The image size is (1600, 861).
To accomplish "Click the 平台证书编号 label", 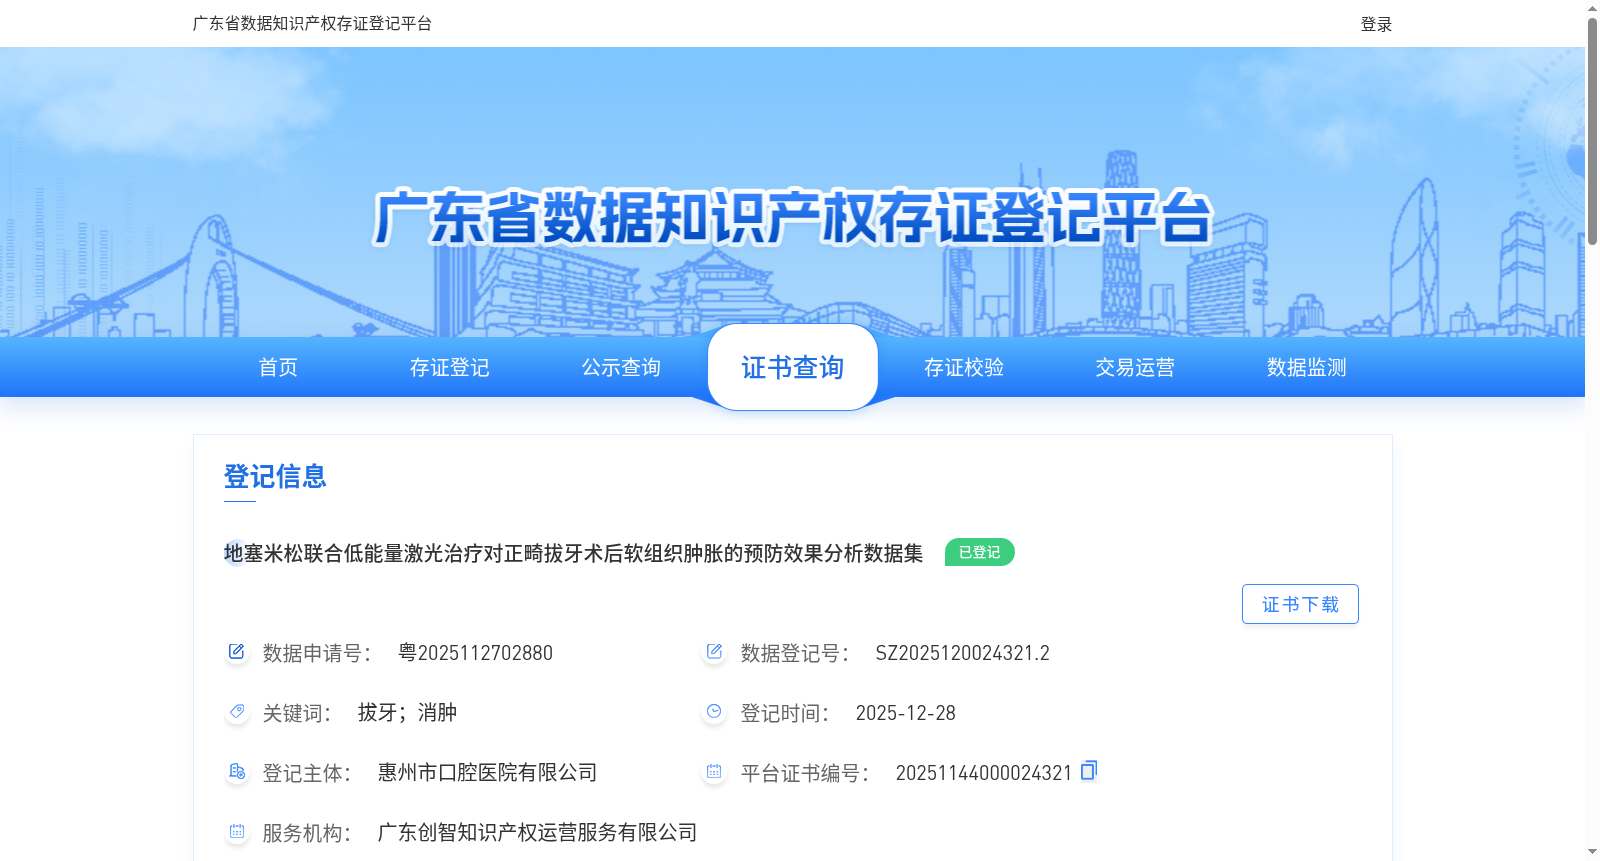I will click(x=804, y=773).
